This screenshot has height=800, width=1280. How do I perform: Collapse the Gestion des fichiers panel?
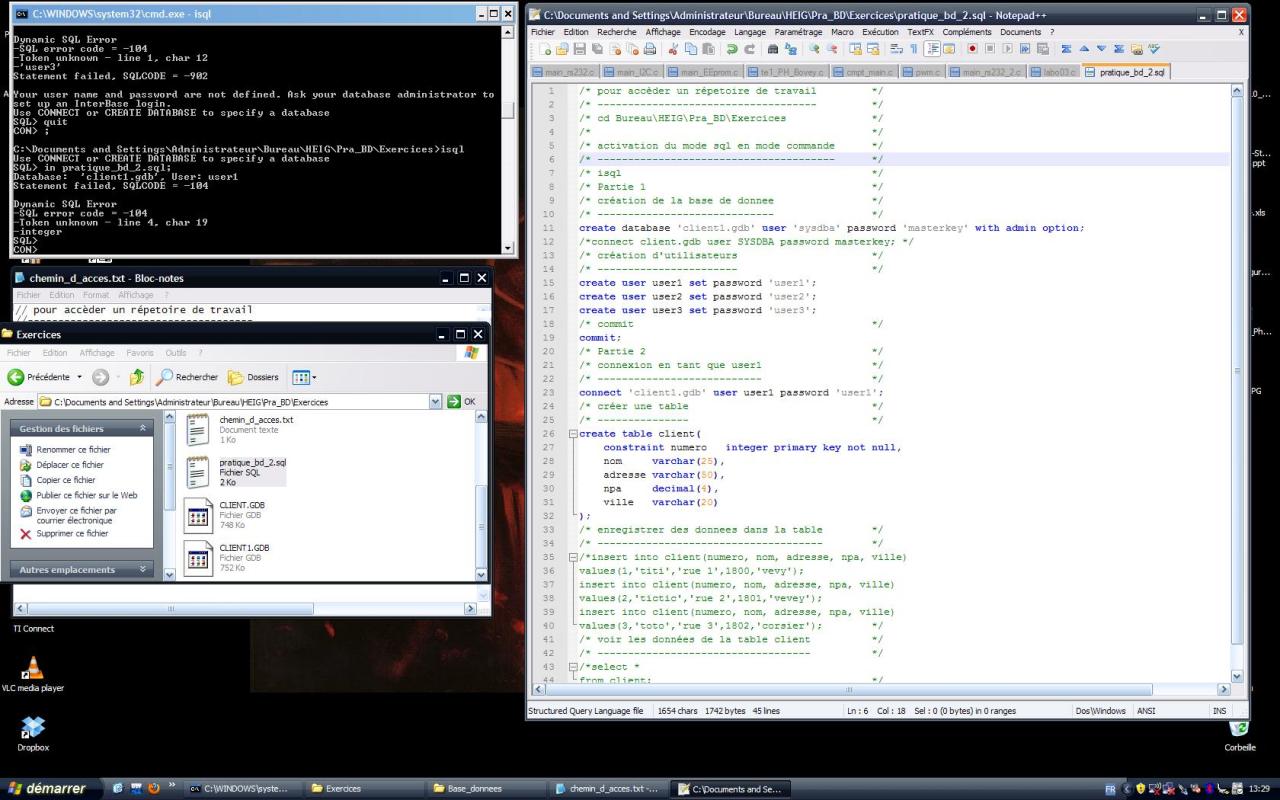tap(143, 428)
